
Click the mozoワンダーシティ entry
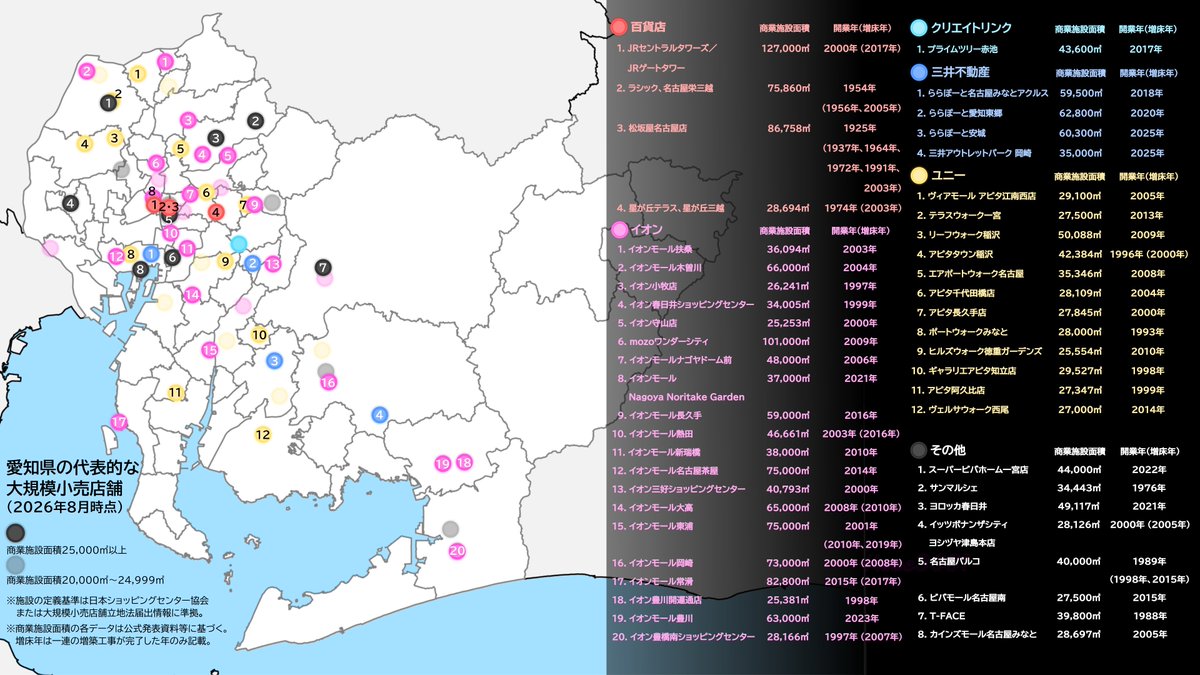click(x=664, y=341)
